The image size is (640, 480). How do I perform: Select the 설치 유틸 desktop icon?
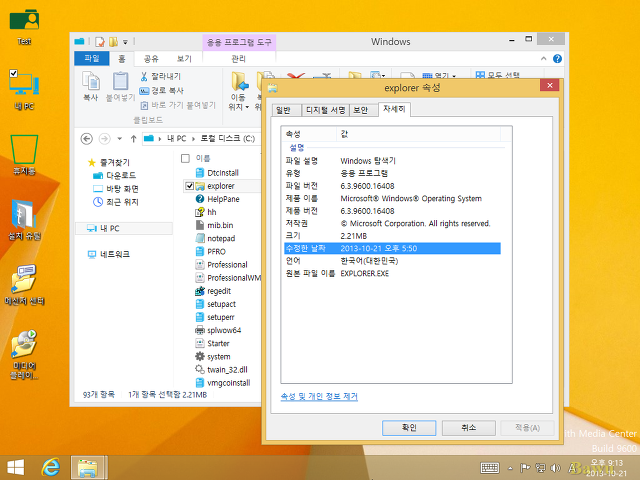(24, 220)
